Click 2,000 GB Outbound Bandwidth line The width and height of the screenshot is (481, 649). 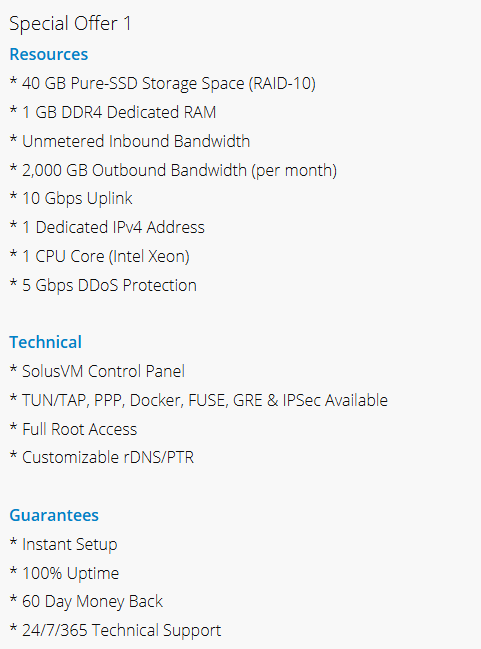coord(173,171)
